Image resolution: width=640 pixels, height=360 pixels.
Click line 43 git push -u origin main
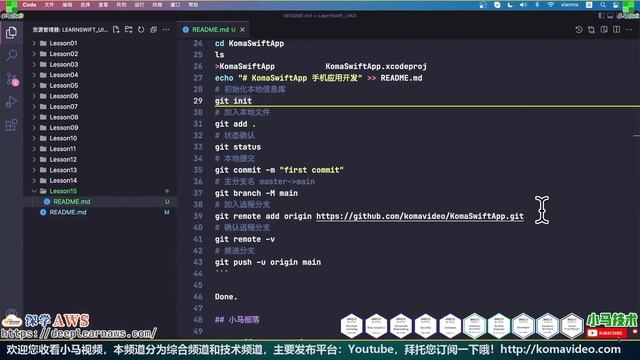click(x=268, y=262)
